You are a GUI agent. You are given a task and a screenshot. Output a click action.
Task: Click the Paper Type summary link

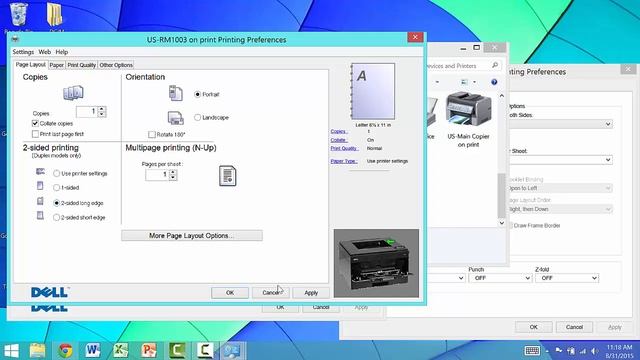point(344,161)
